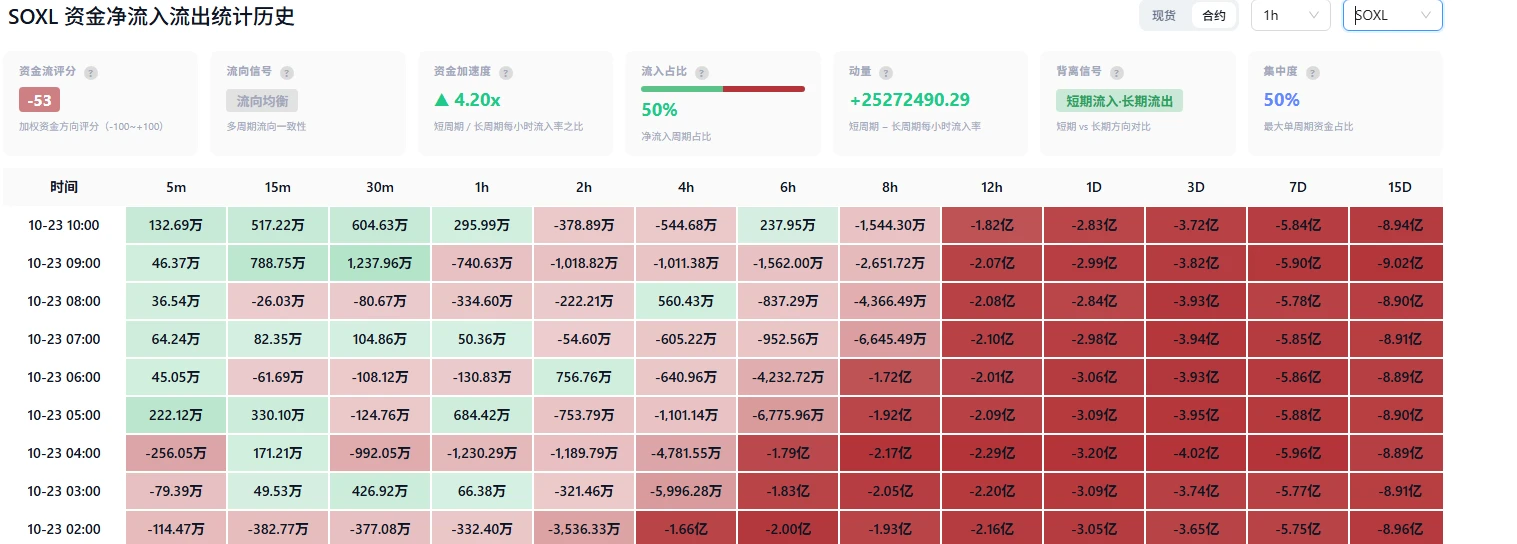Screen dimensions: 1517x544
Task: Click the 788.75万 cell
Action: [x=278, y=263]
